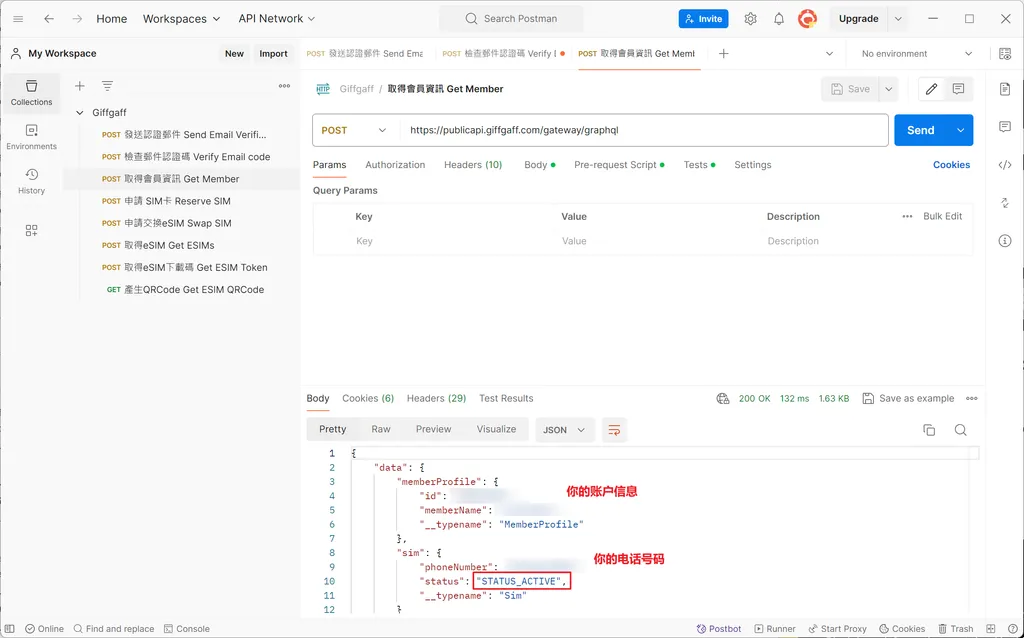Click the Invite button

(703, 19)
